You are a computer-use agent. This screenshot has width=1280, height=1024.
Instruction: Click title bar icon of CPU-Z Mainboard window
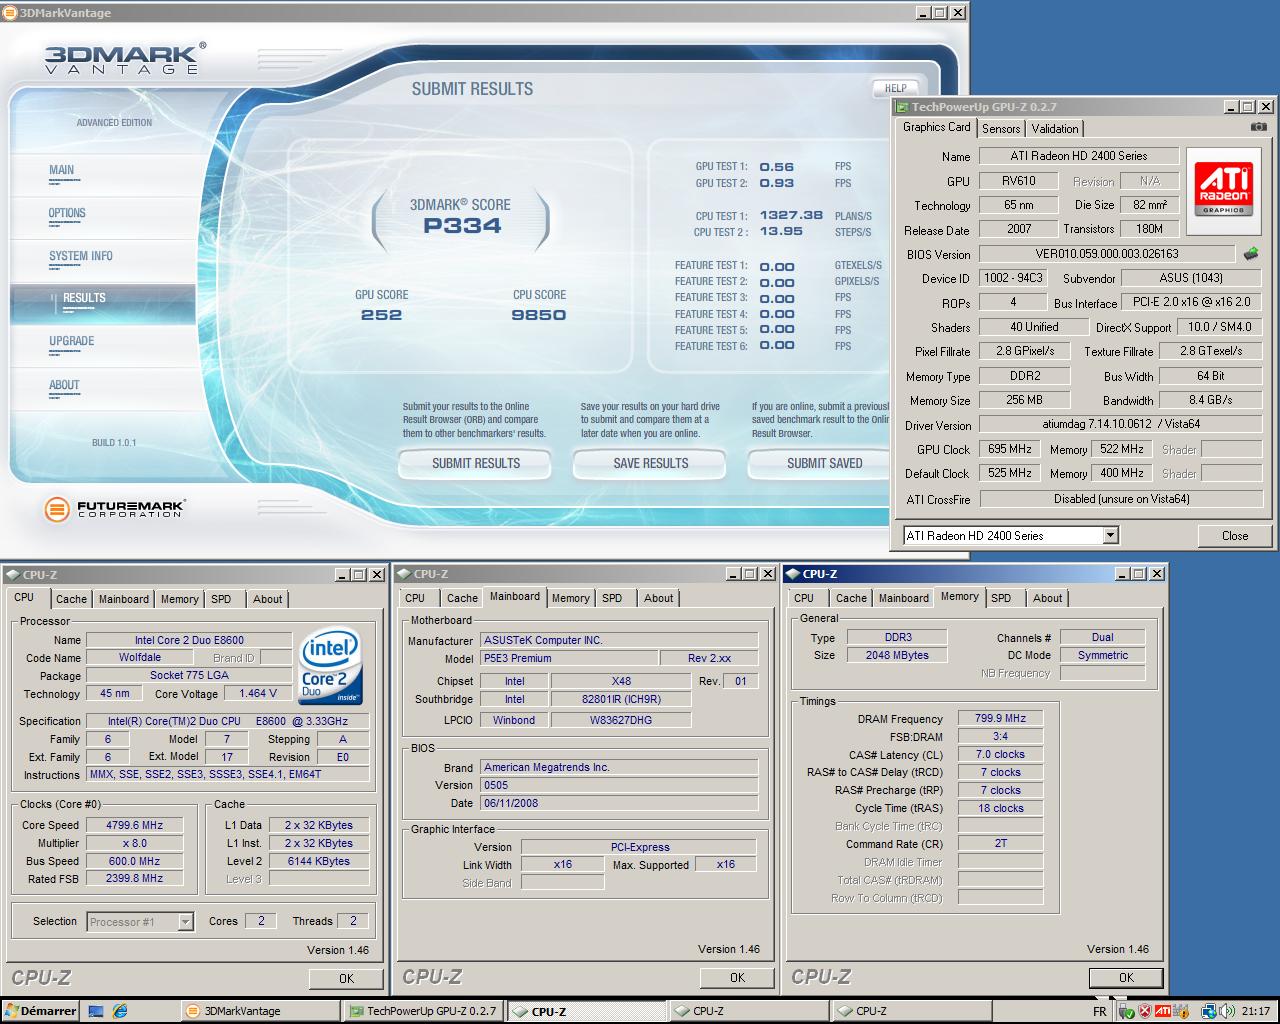click(x=403, y=574)
